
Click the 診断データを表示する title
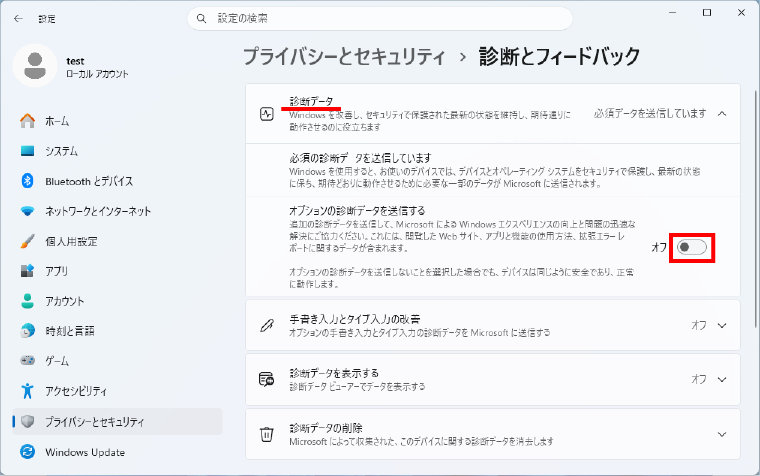[x=334, y=373]
